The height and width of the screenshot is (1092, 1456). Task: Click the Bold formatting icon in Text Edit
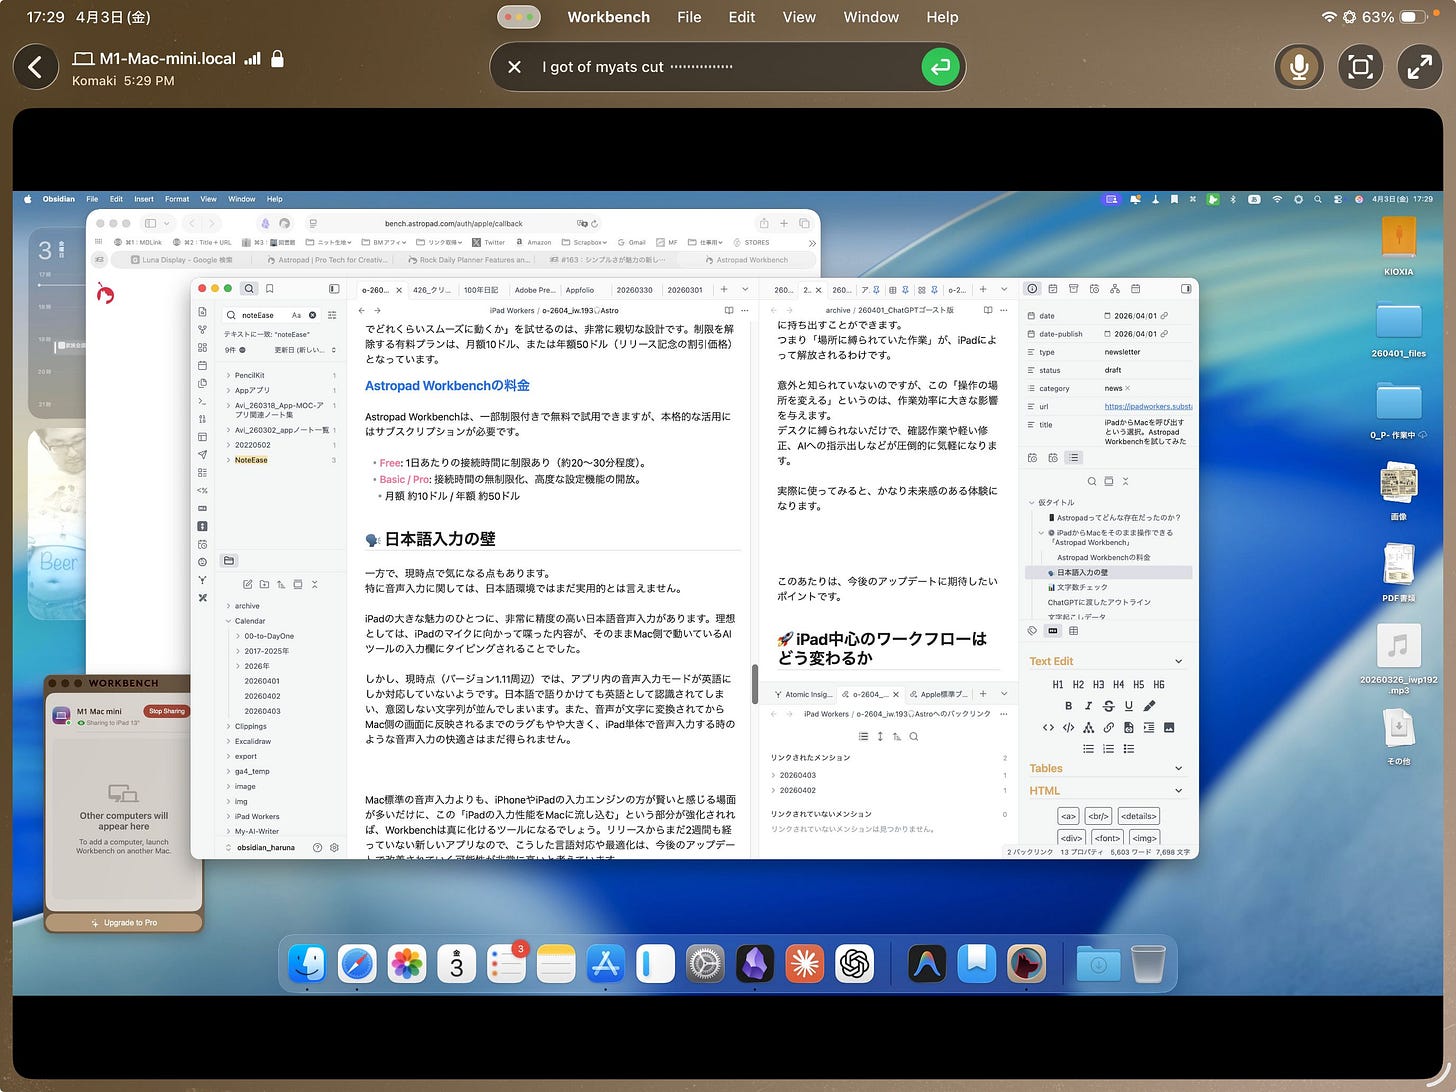point(1068,706)
